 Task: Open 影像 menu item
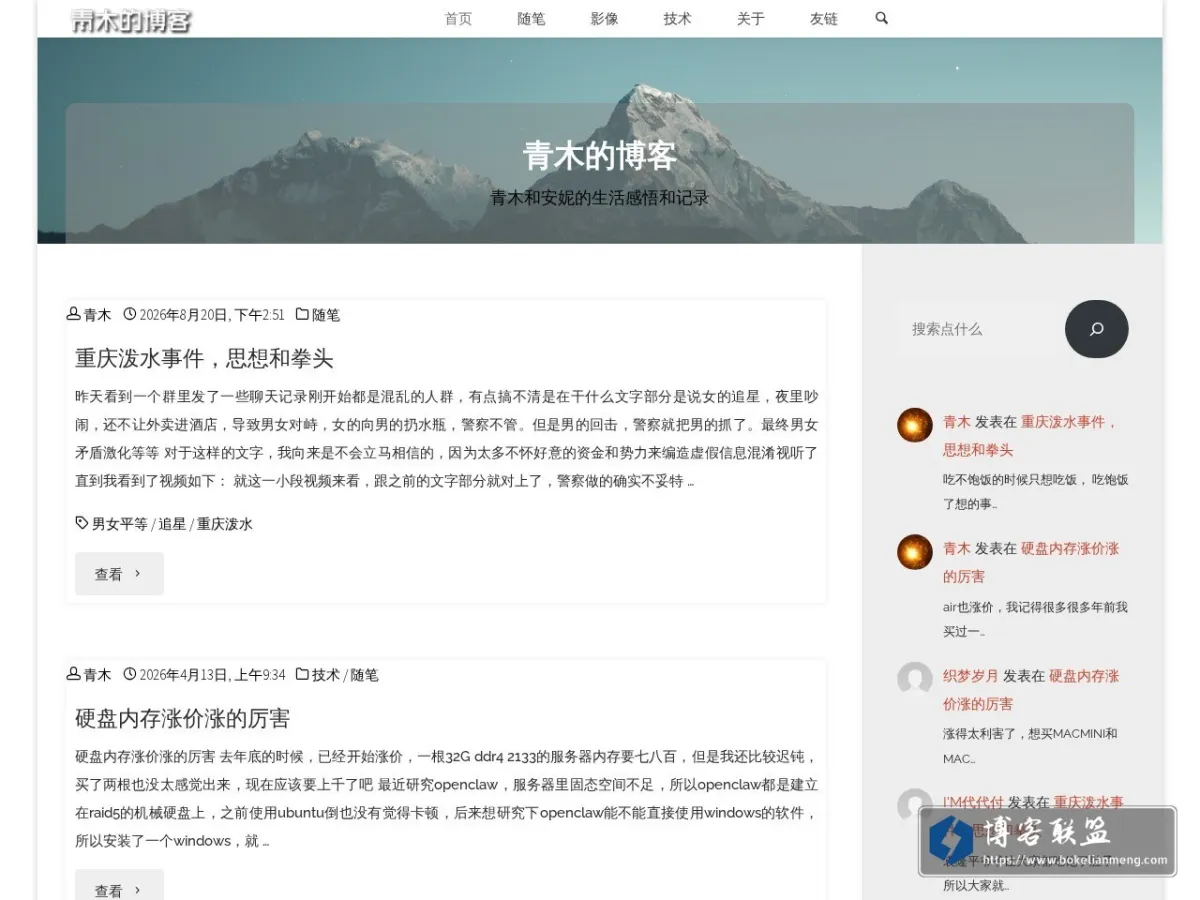point(604,19)
